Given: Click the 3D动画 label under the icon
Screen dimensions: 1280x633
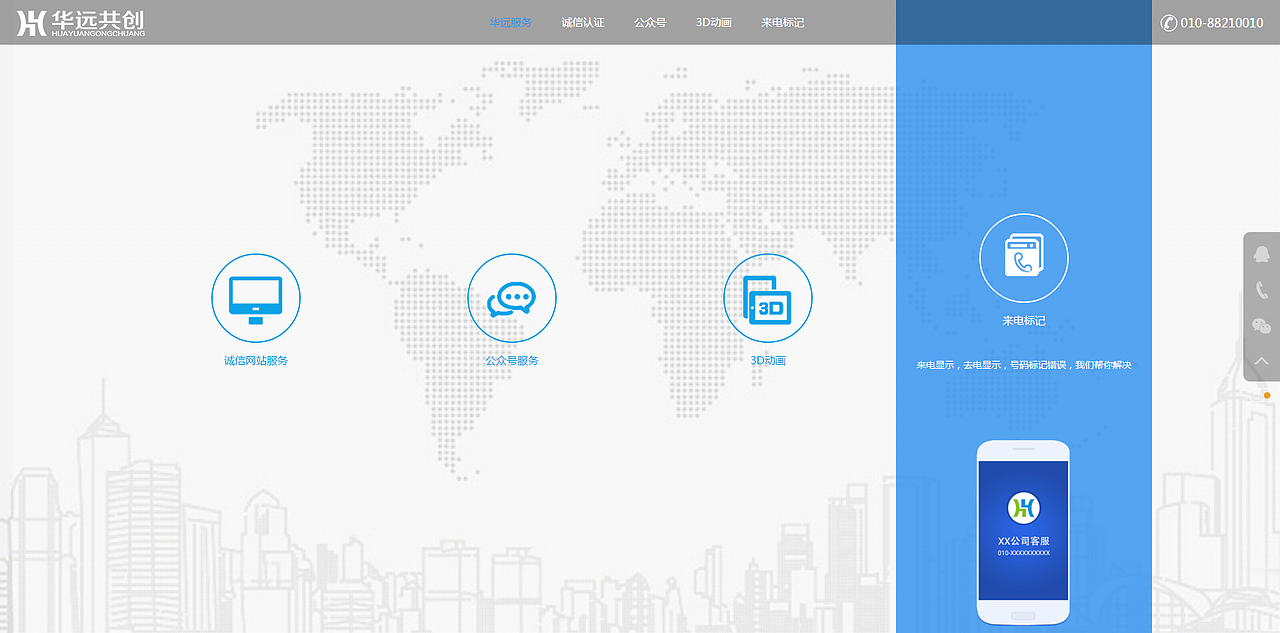Looking at the screenshot, I should pos(768,360).
